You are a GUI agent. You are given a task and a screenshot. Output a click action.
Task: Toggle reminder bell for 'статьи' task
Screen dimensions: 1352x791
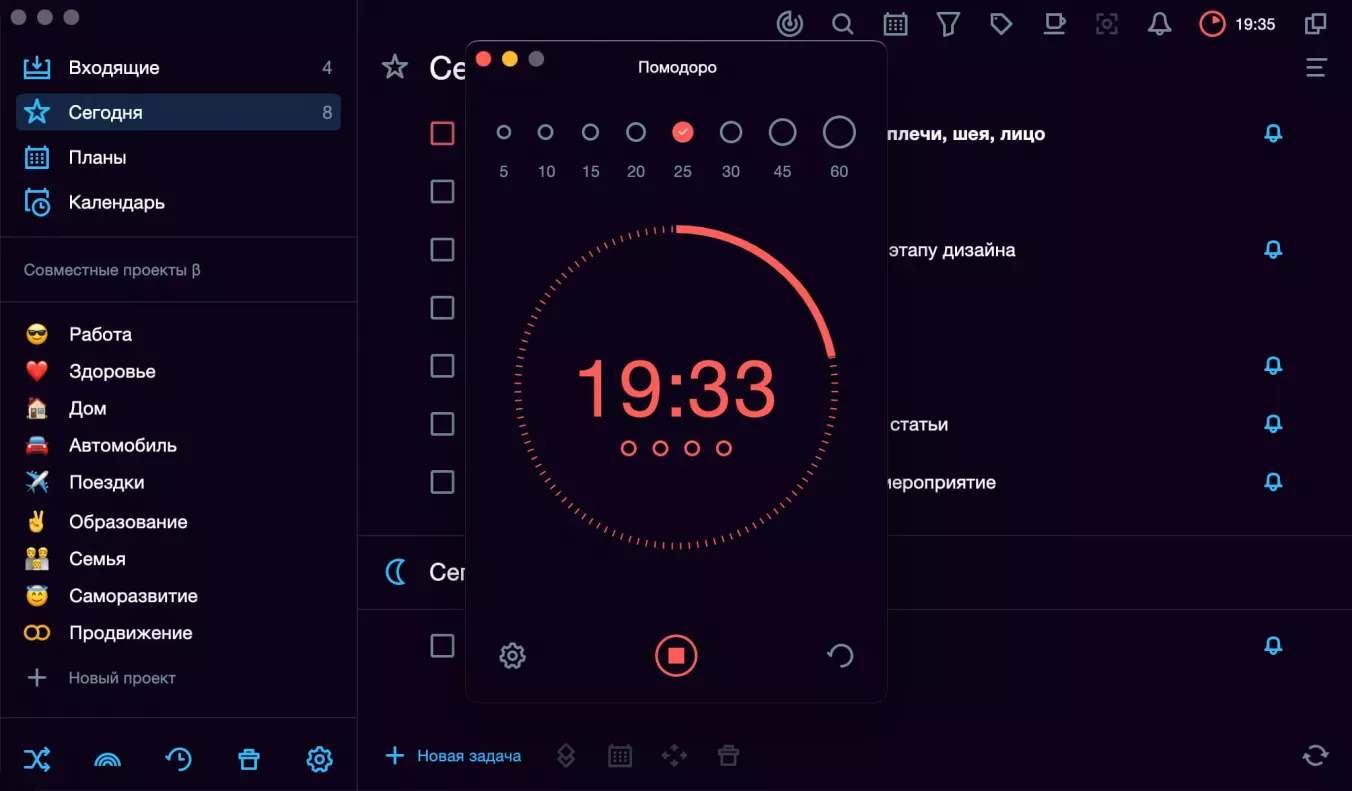point(1273,424)
